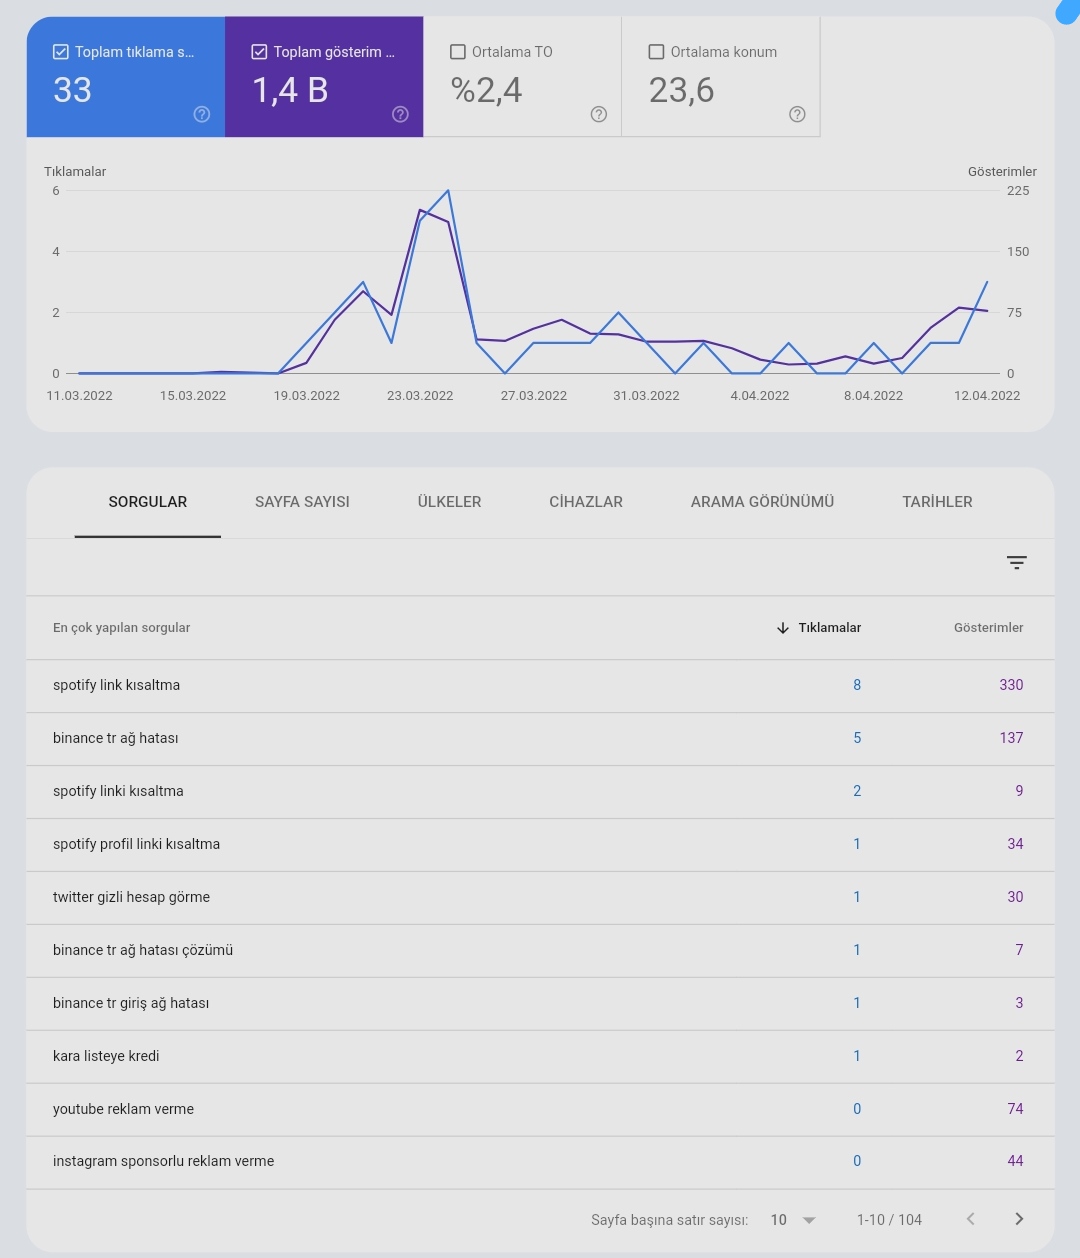Image resolution: width=1080 pixels, height=1258 pixels.
Task: Open the ARAMA GÖRÜNÜMÜ tab
Action: (x=762, y=502)
